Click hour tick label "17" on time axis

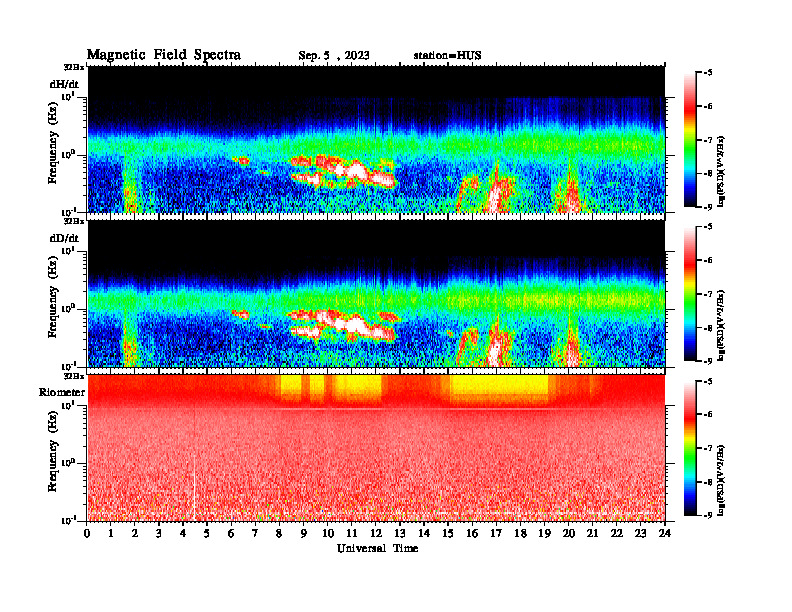[496, 533]
